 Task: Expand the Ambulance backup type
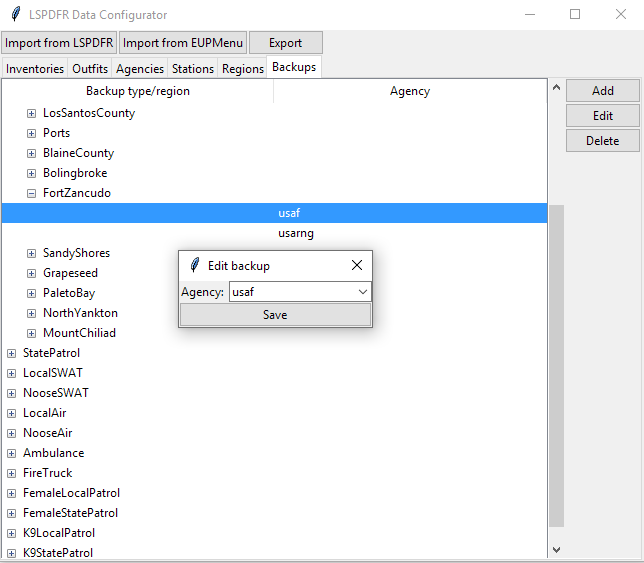click(12, 453)
